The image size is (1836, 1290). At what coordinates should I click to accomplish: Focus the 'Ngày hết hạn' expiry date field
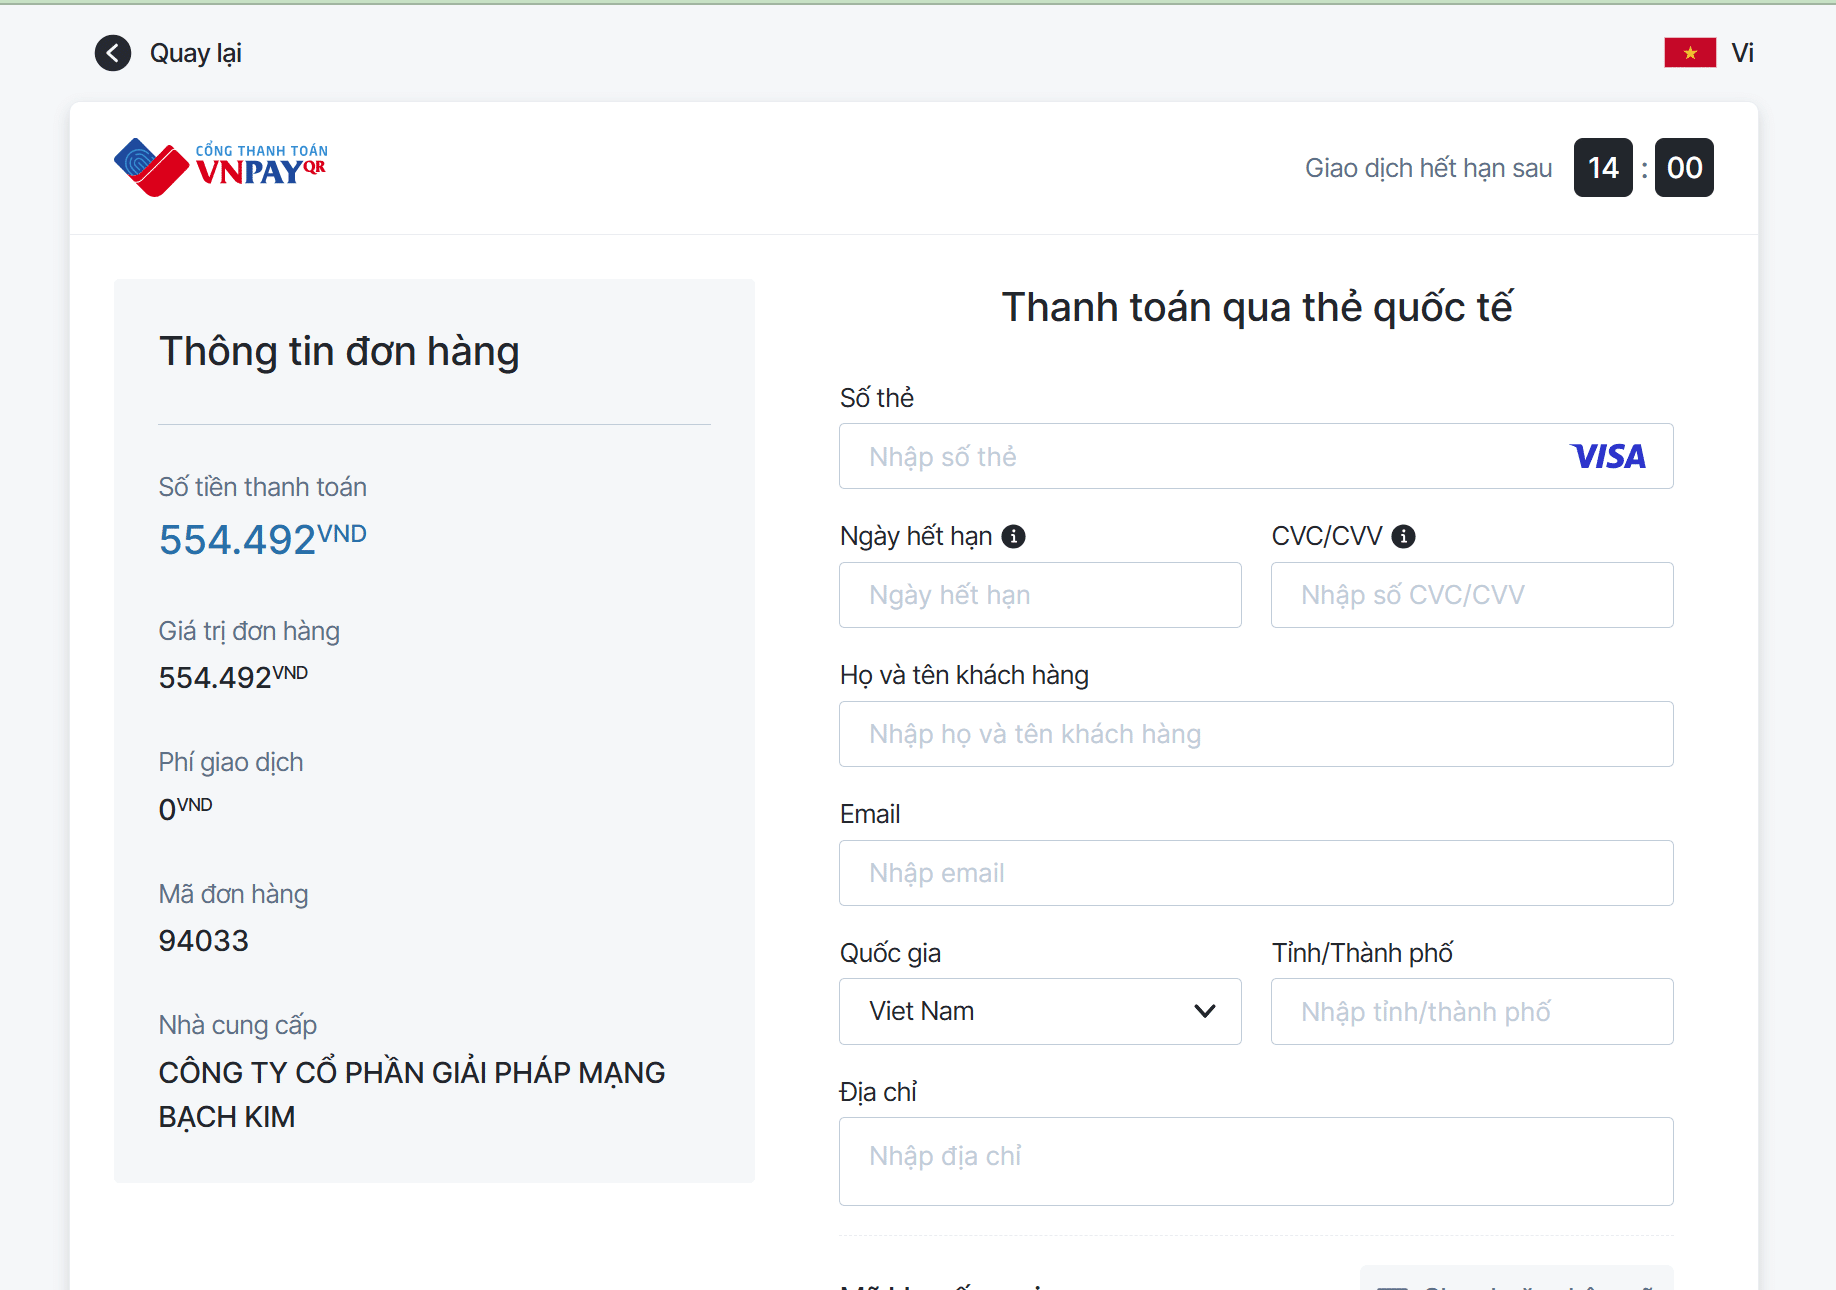click(x=1040, y=596)
